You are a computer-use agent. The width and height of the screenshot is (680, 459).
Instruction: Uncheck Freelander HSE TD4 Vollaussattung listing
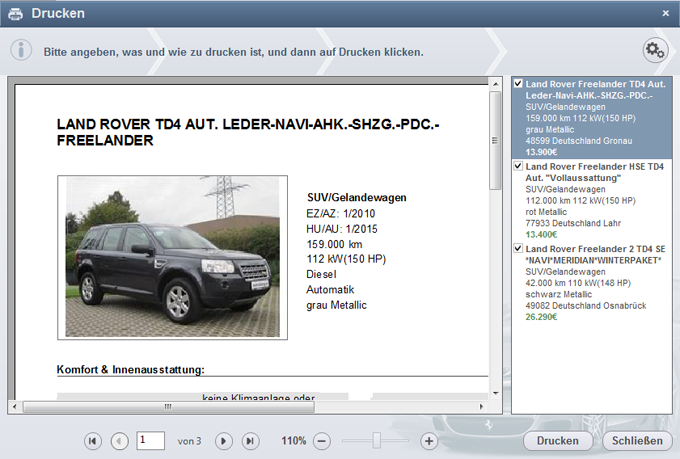coord(518,166)
